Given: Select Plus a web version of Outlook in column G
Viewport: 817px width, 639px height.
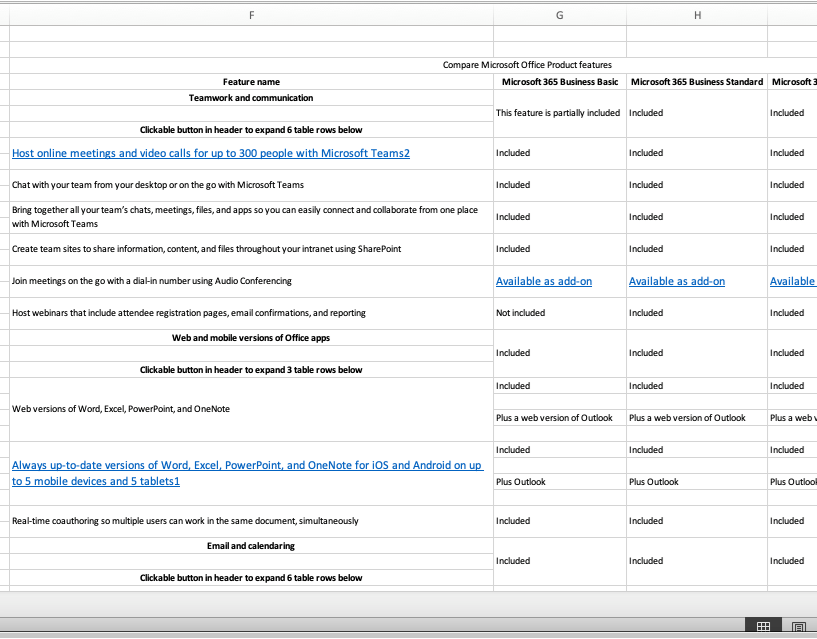Looking at the screenshot, I should 560,418.
